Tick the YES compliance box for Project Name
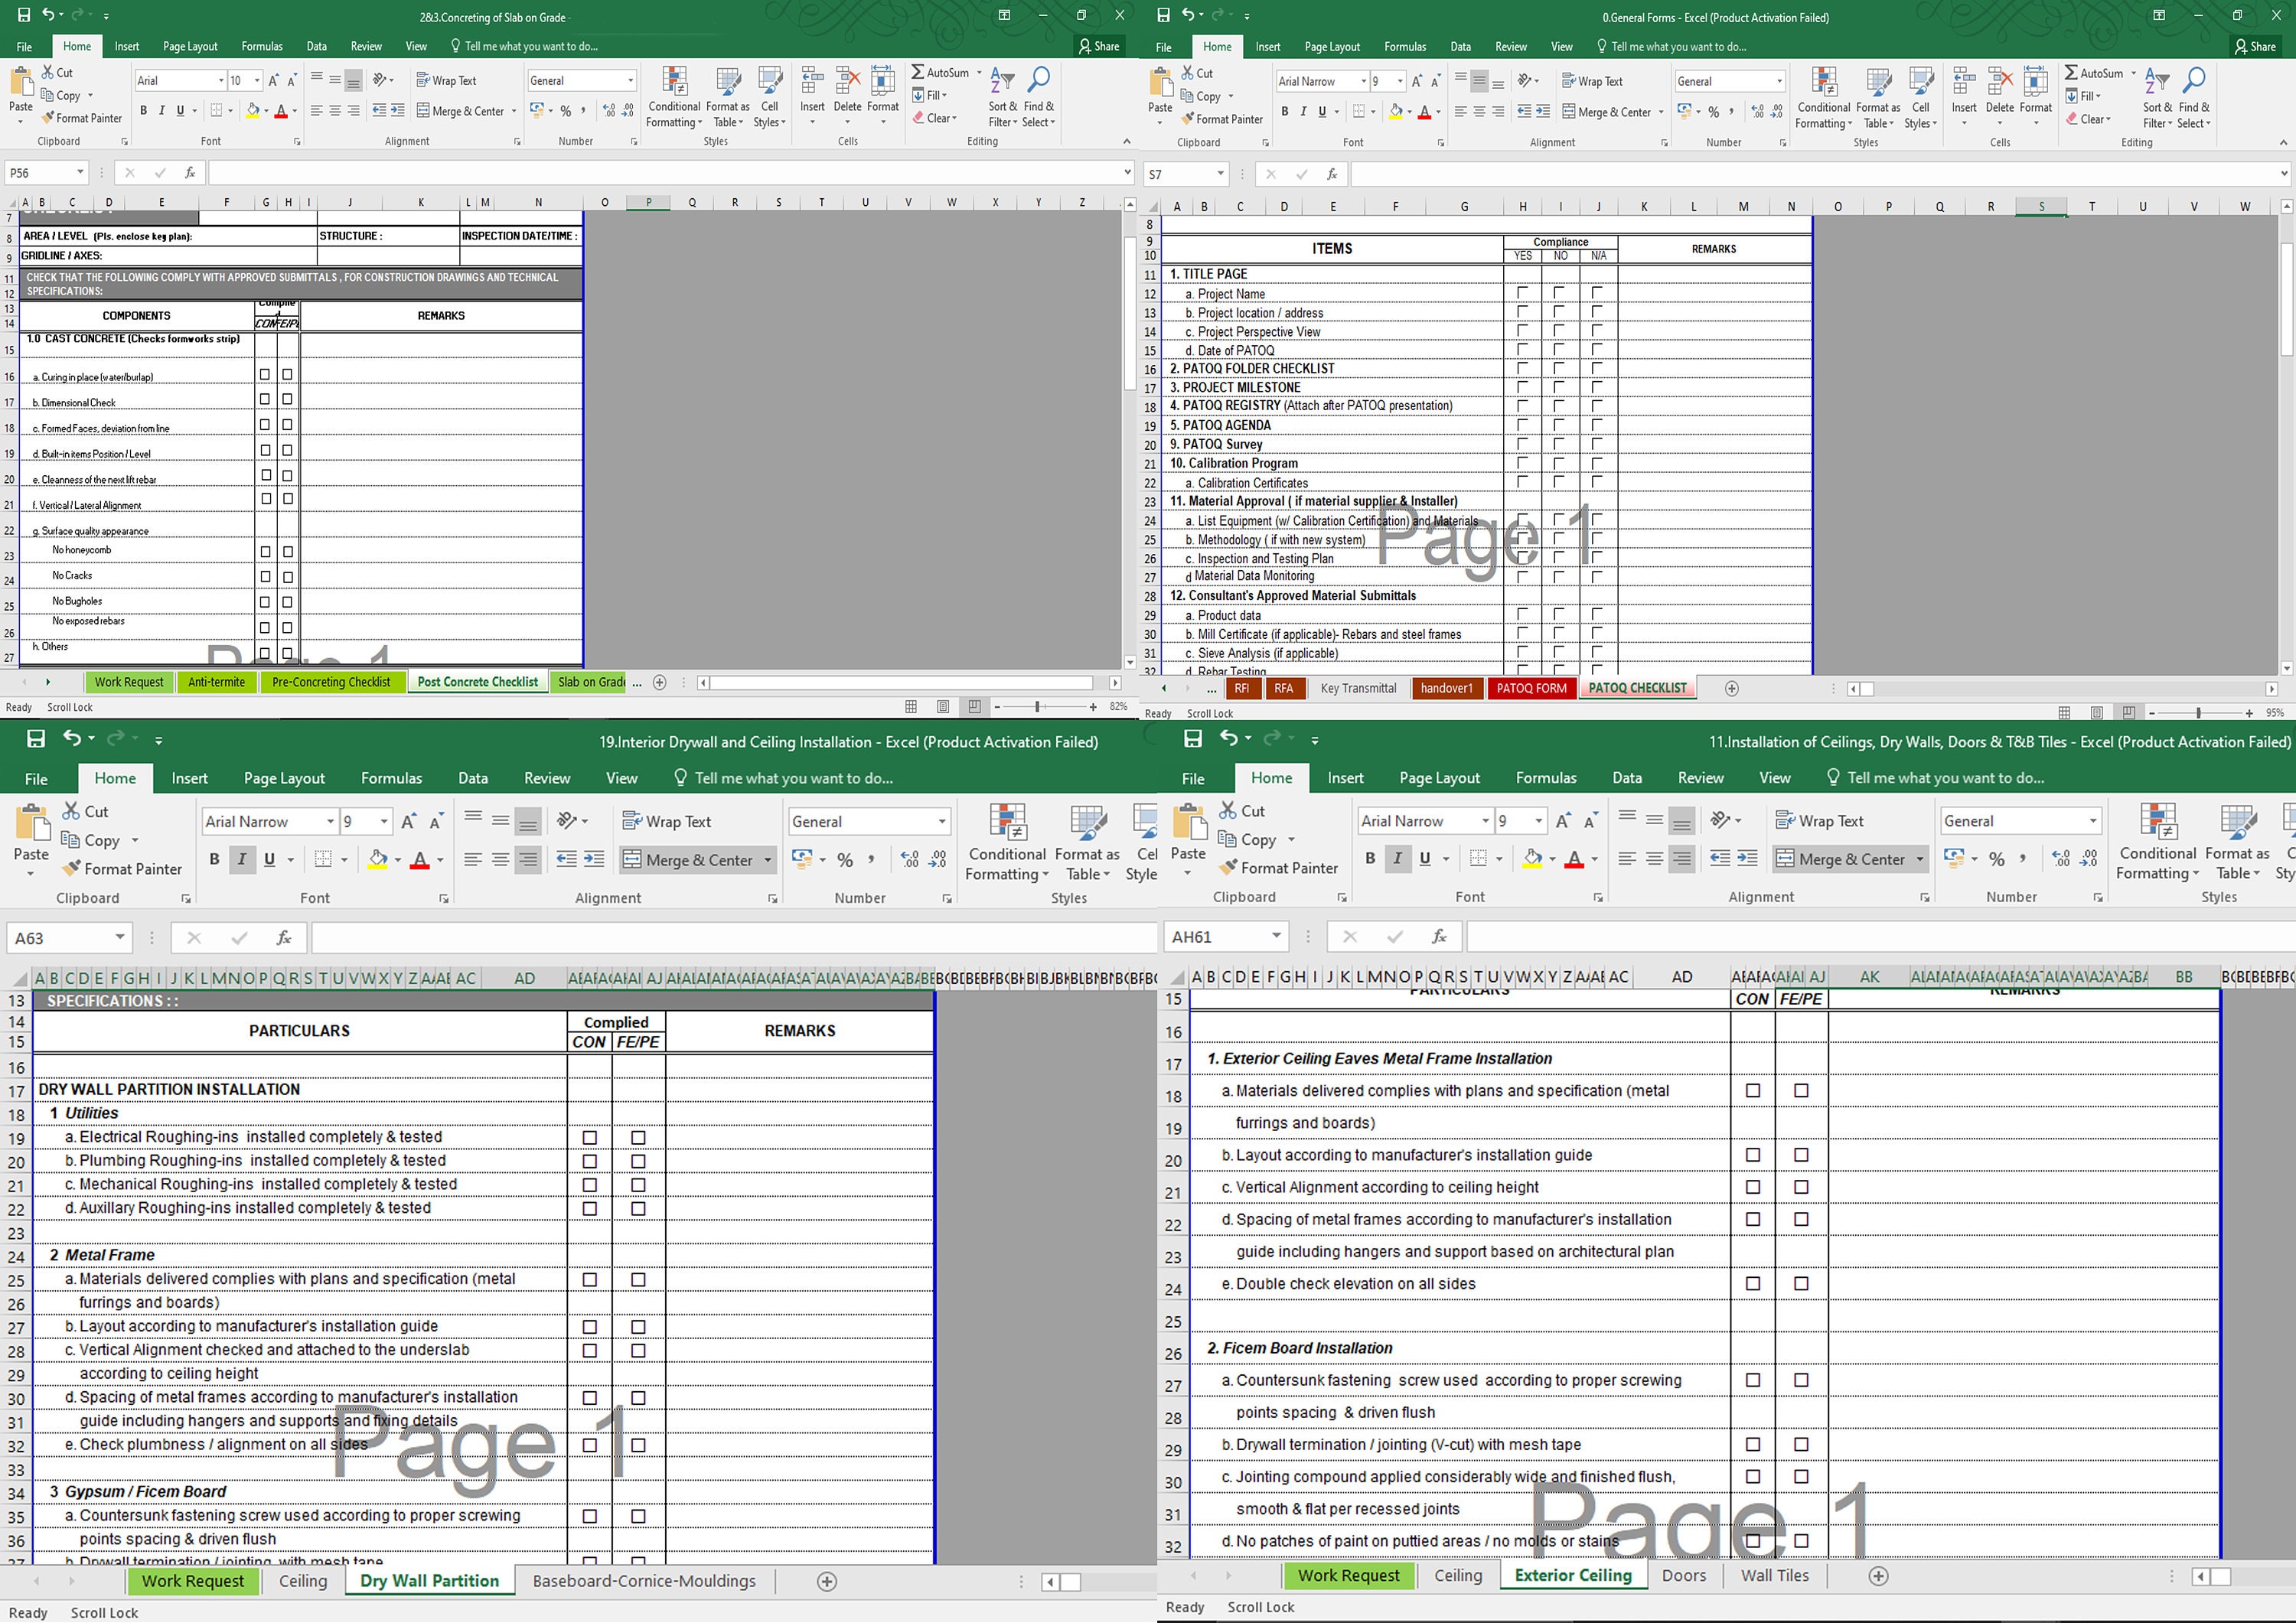The height and width of the screenshot is (1623, 2296). point(1522,292)
